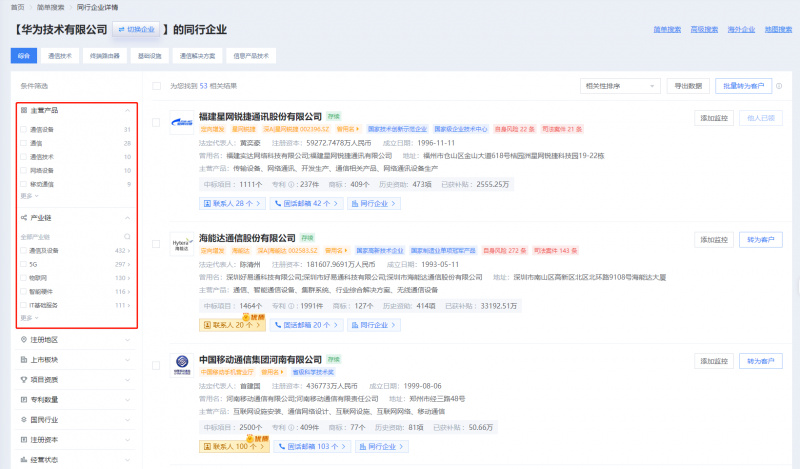Expand 曾用名 tag for 中国移动河南
The width and height of the screenshot is (800, 469).
273,372
